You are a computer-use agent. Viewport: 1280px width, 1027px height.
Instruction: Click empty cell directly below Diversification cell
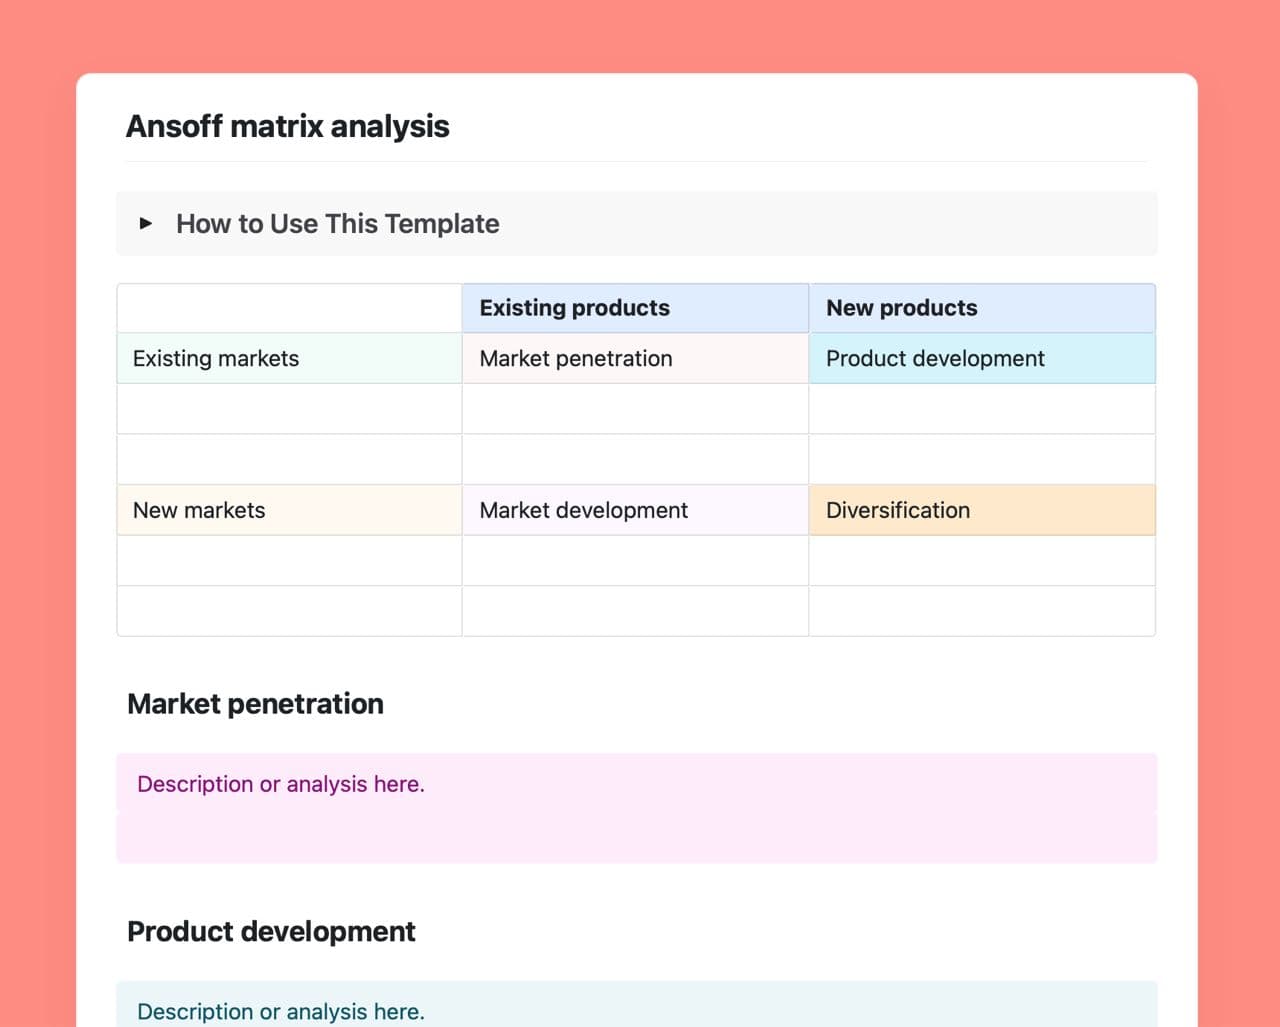tap(981, 561)
